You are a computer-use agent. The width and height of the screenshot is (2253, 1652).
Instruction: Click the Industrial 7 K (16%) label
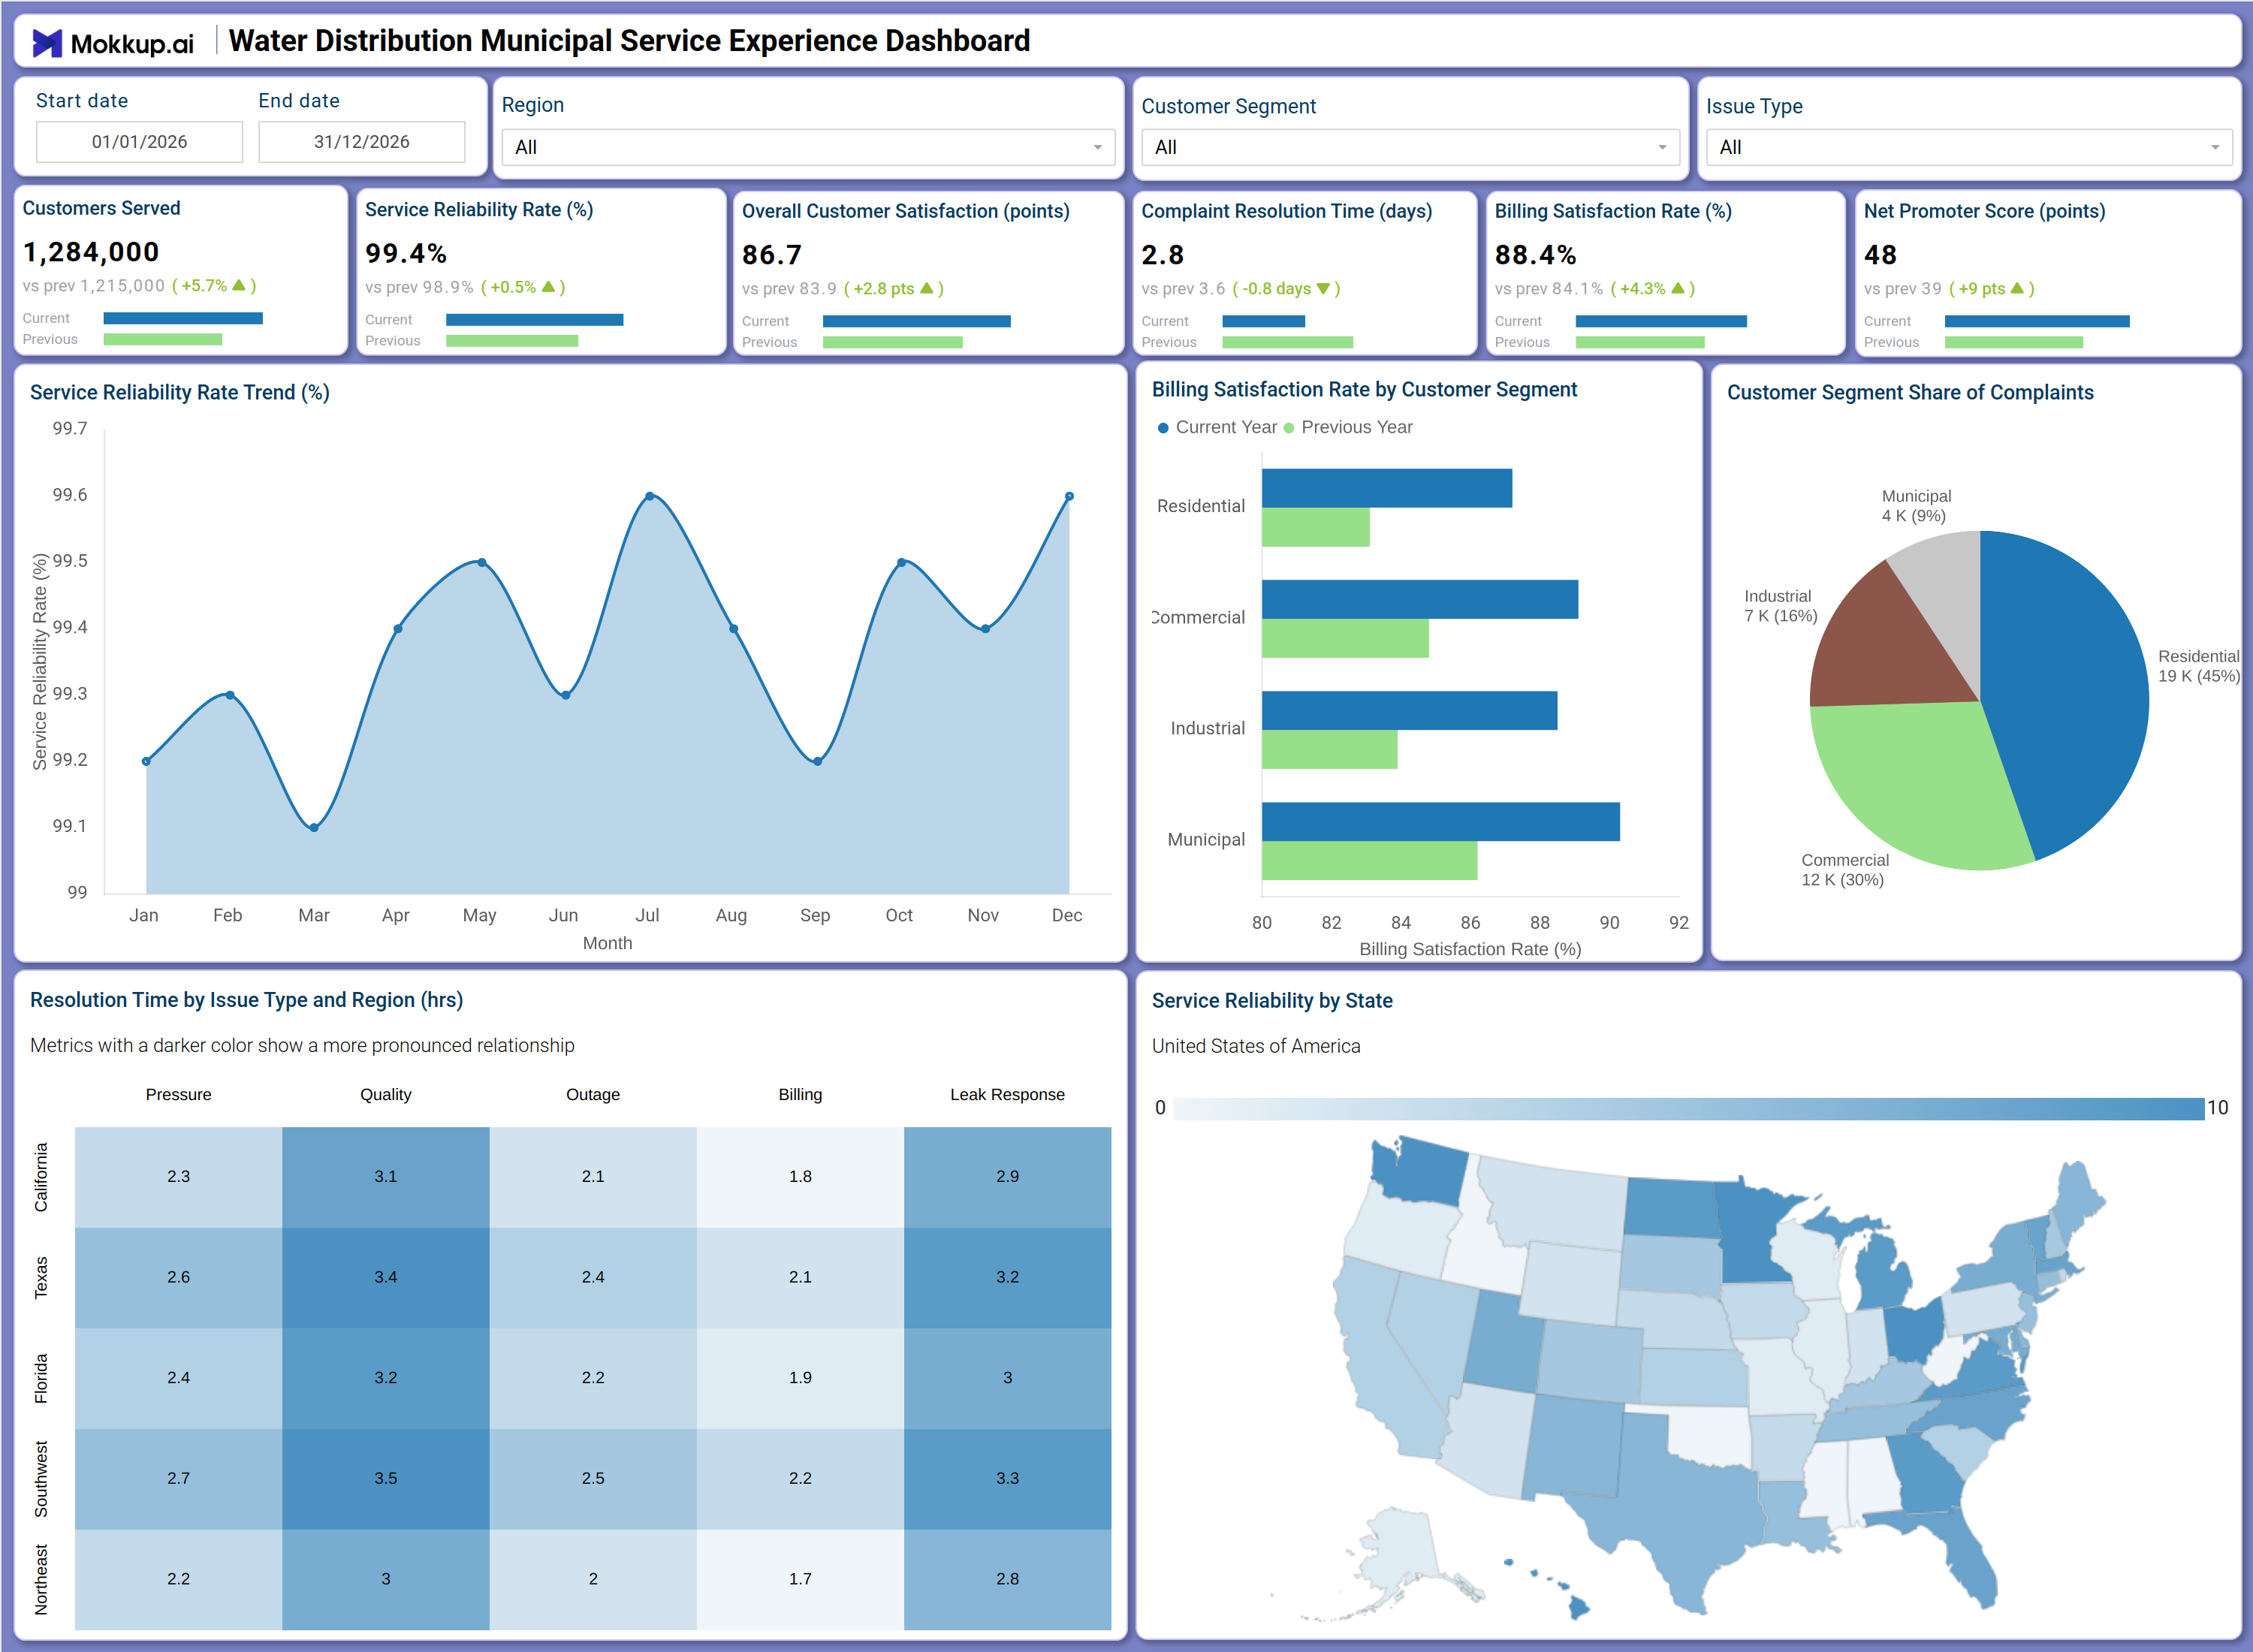point(1780,606)
